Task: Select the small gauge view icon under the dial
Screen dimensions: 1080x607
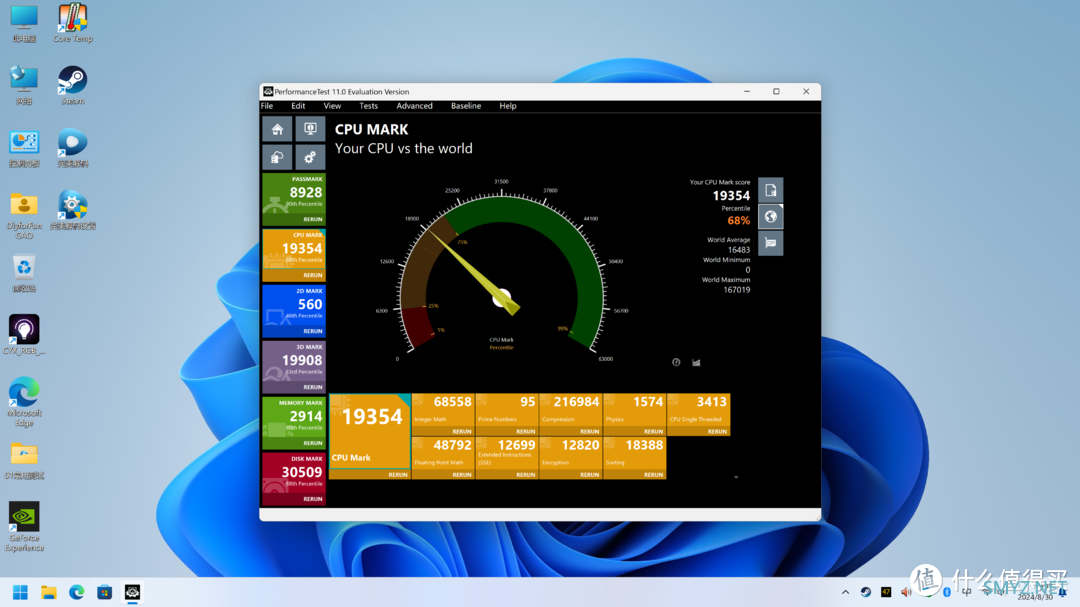Action: tap(676, 362)
